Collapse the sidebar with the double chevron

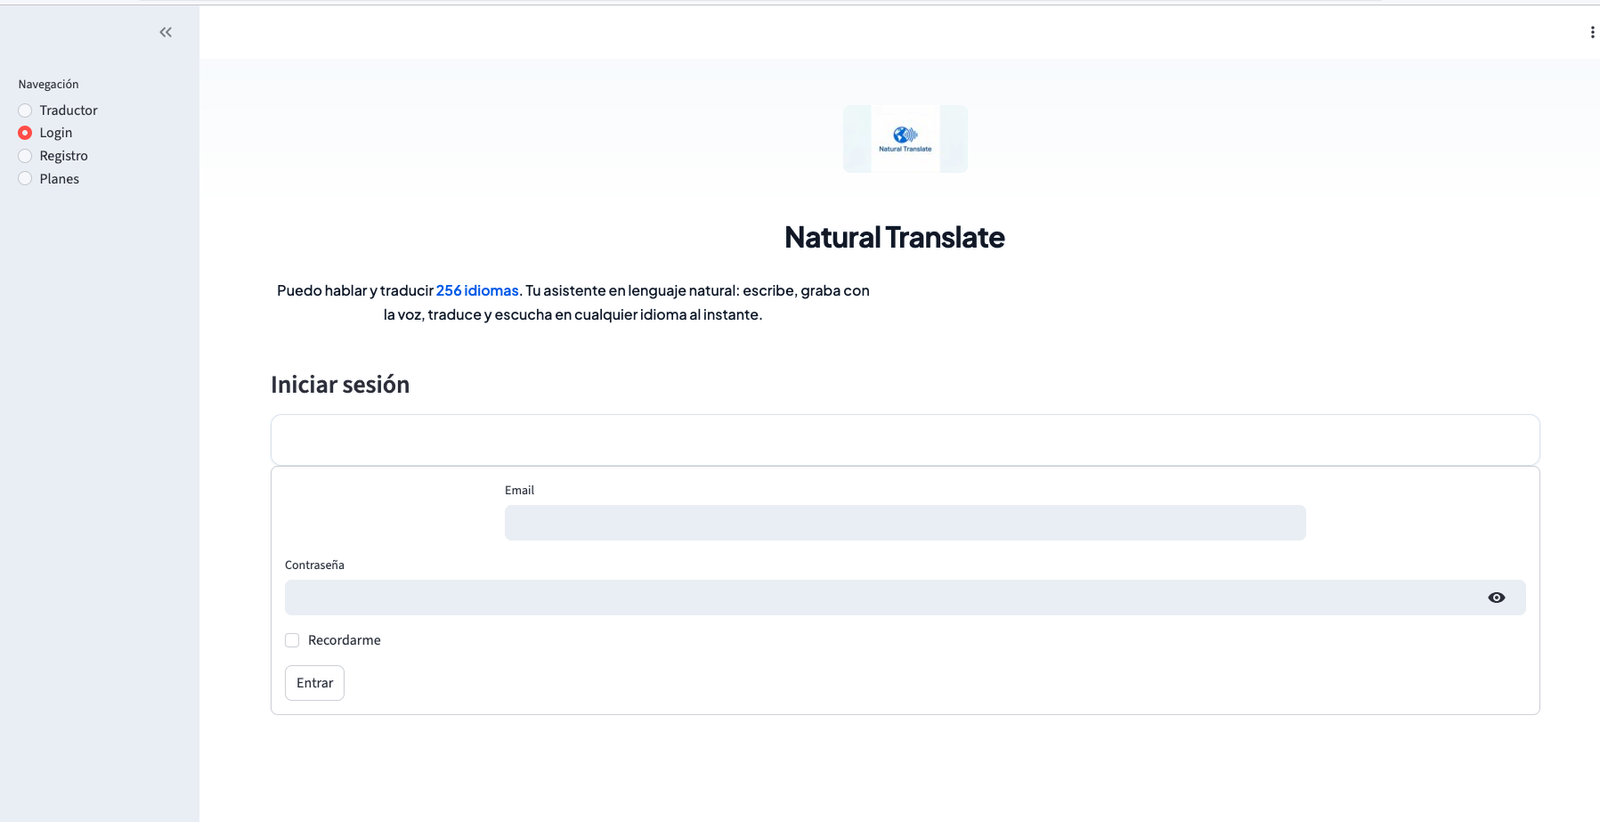click(166, 32)
